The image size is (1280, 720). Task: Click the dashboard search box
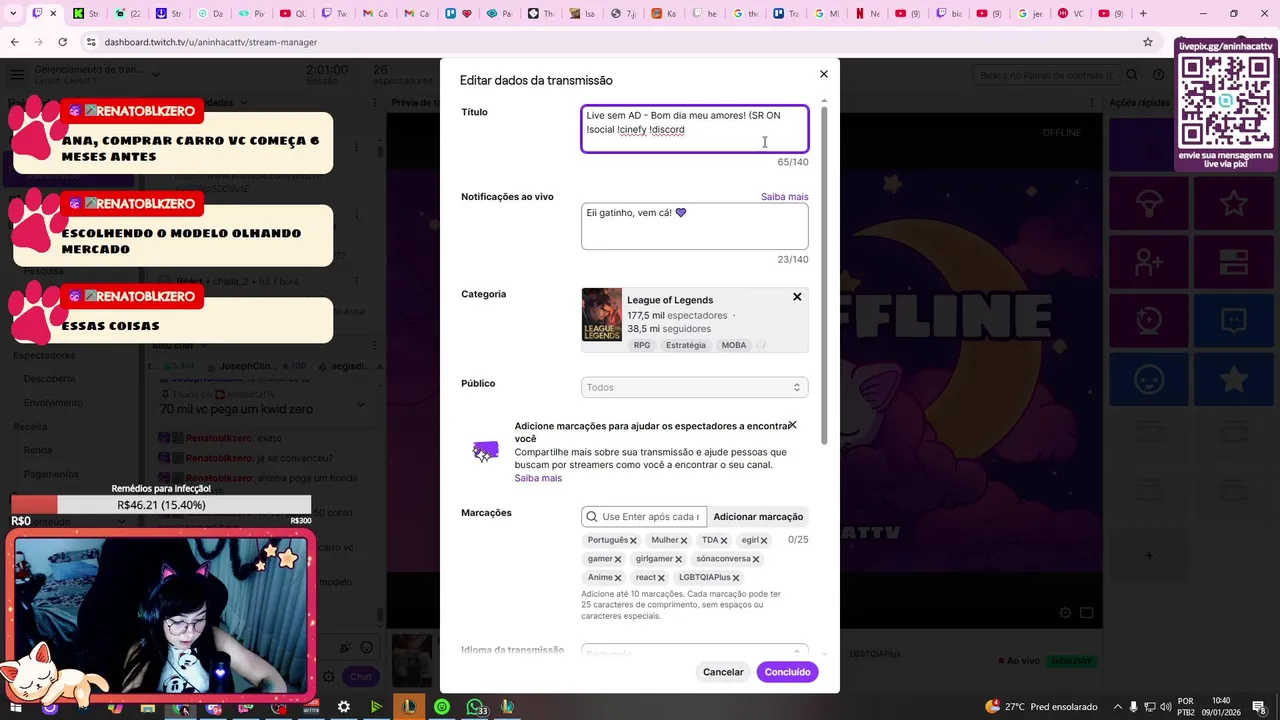[1045, 75]
